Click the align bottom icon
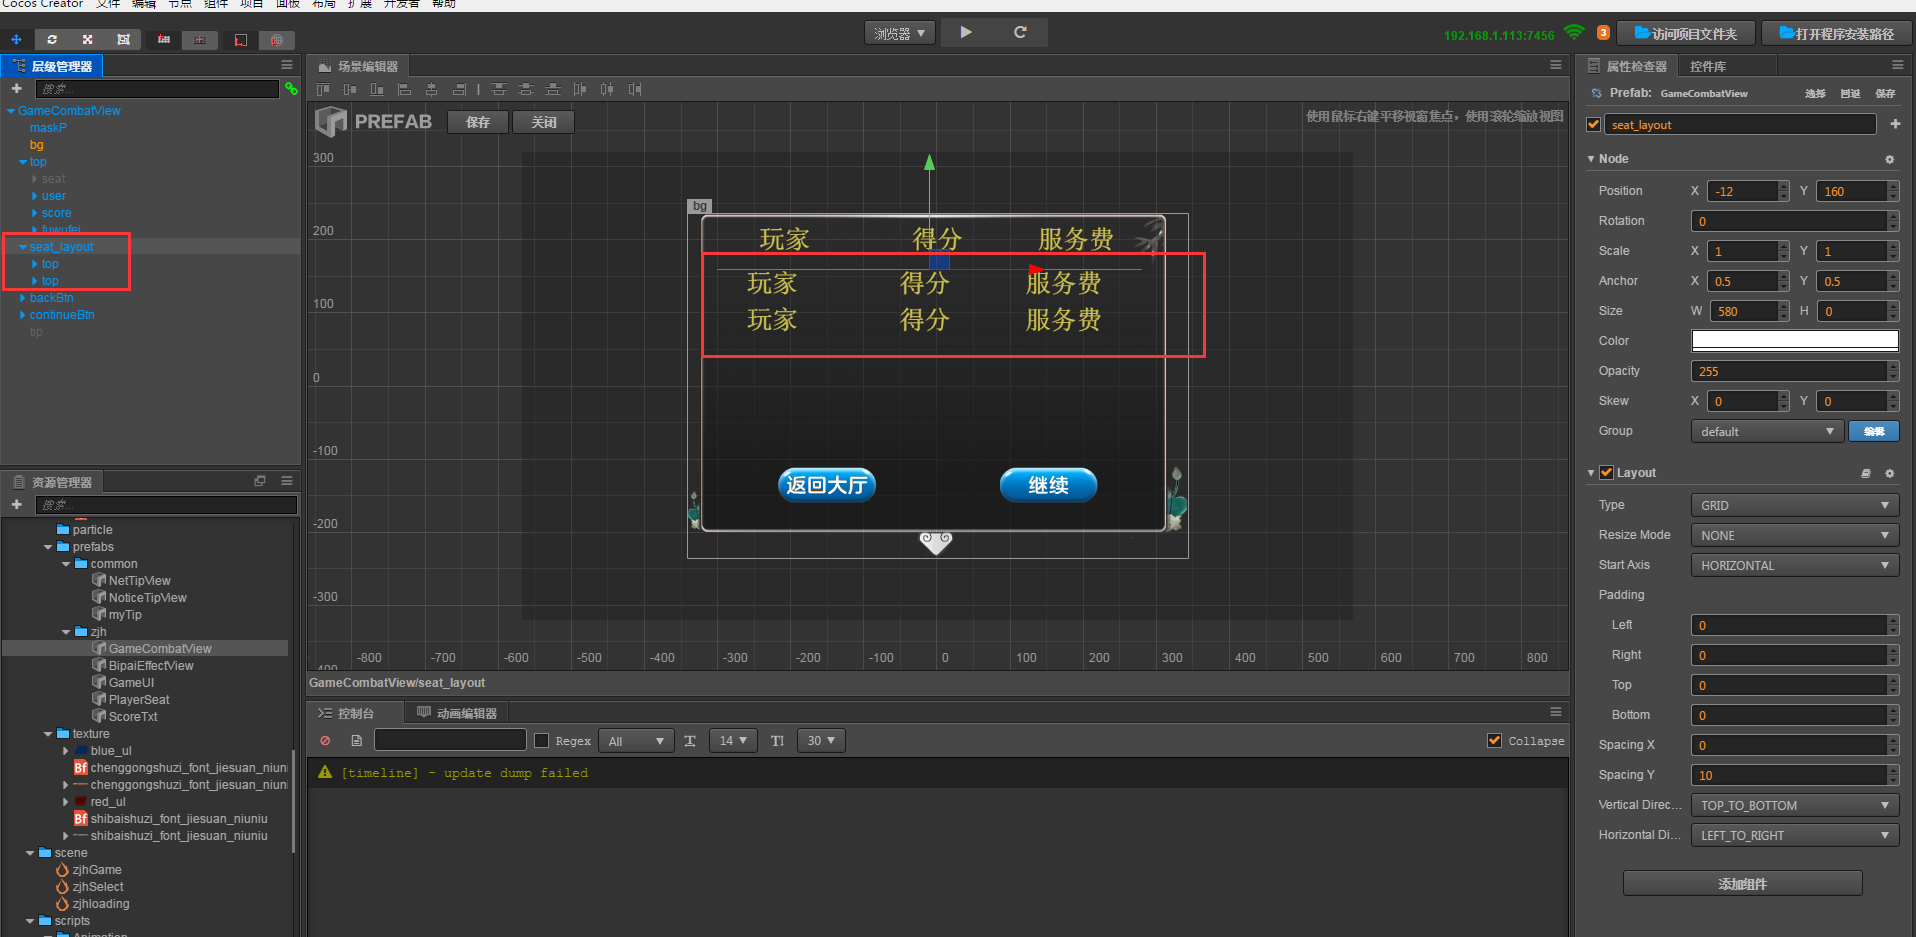This screenshot has width=1916, height=937. pos(377,90)
